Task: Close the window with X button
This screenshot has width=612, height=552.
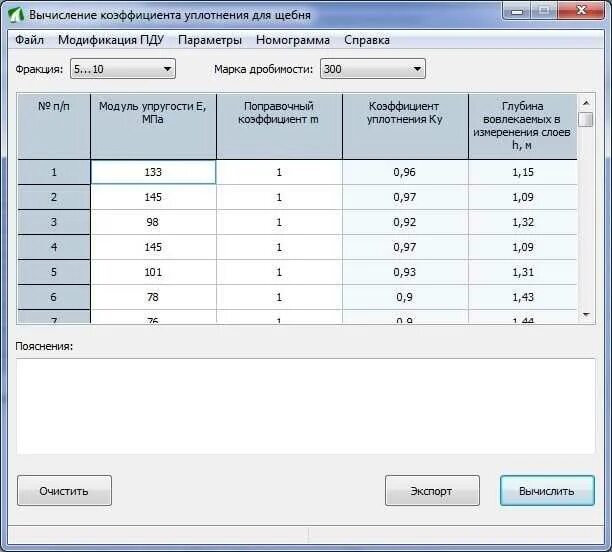Action: coord(582,11)
